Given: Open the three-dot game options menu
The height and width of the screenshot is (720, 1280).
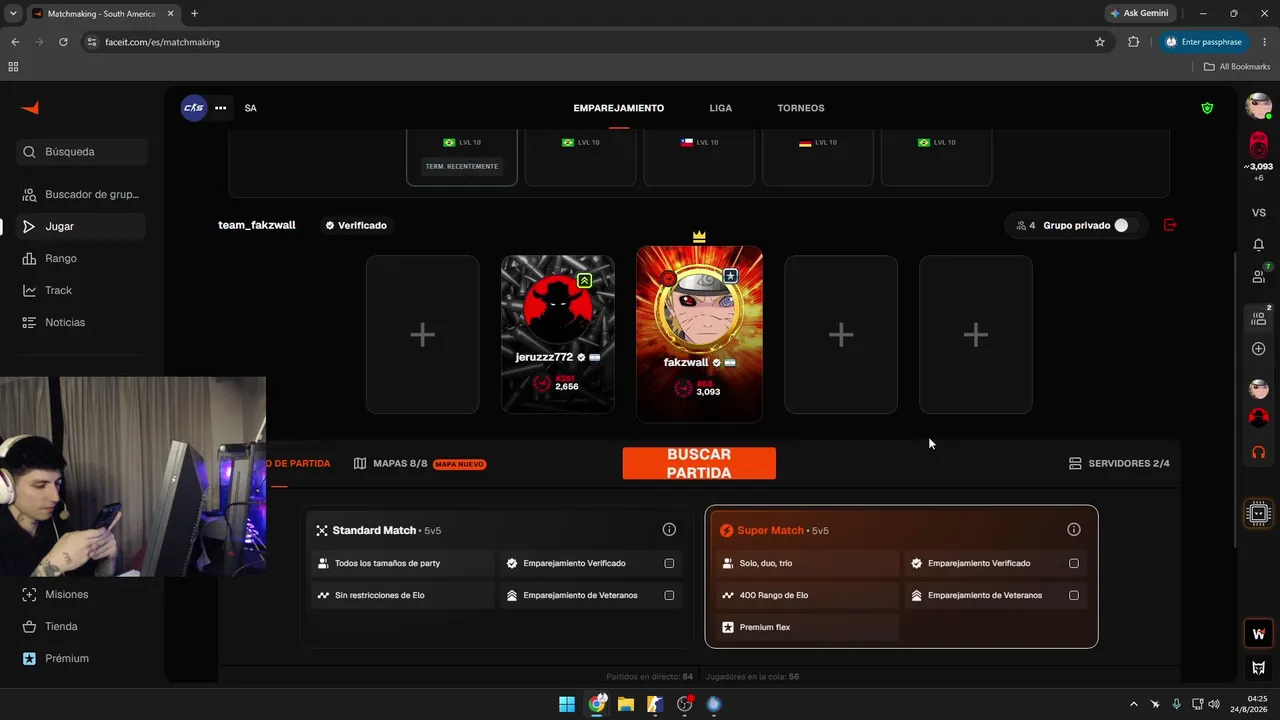Looking at the screenshot, I should coord(220,108).
